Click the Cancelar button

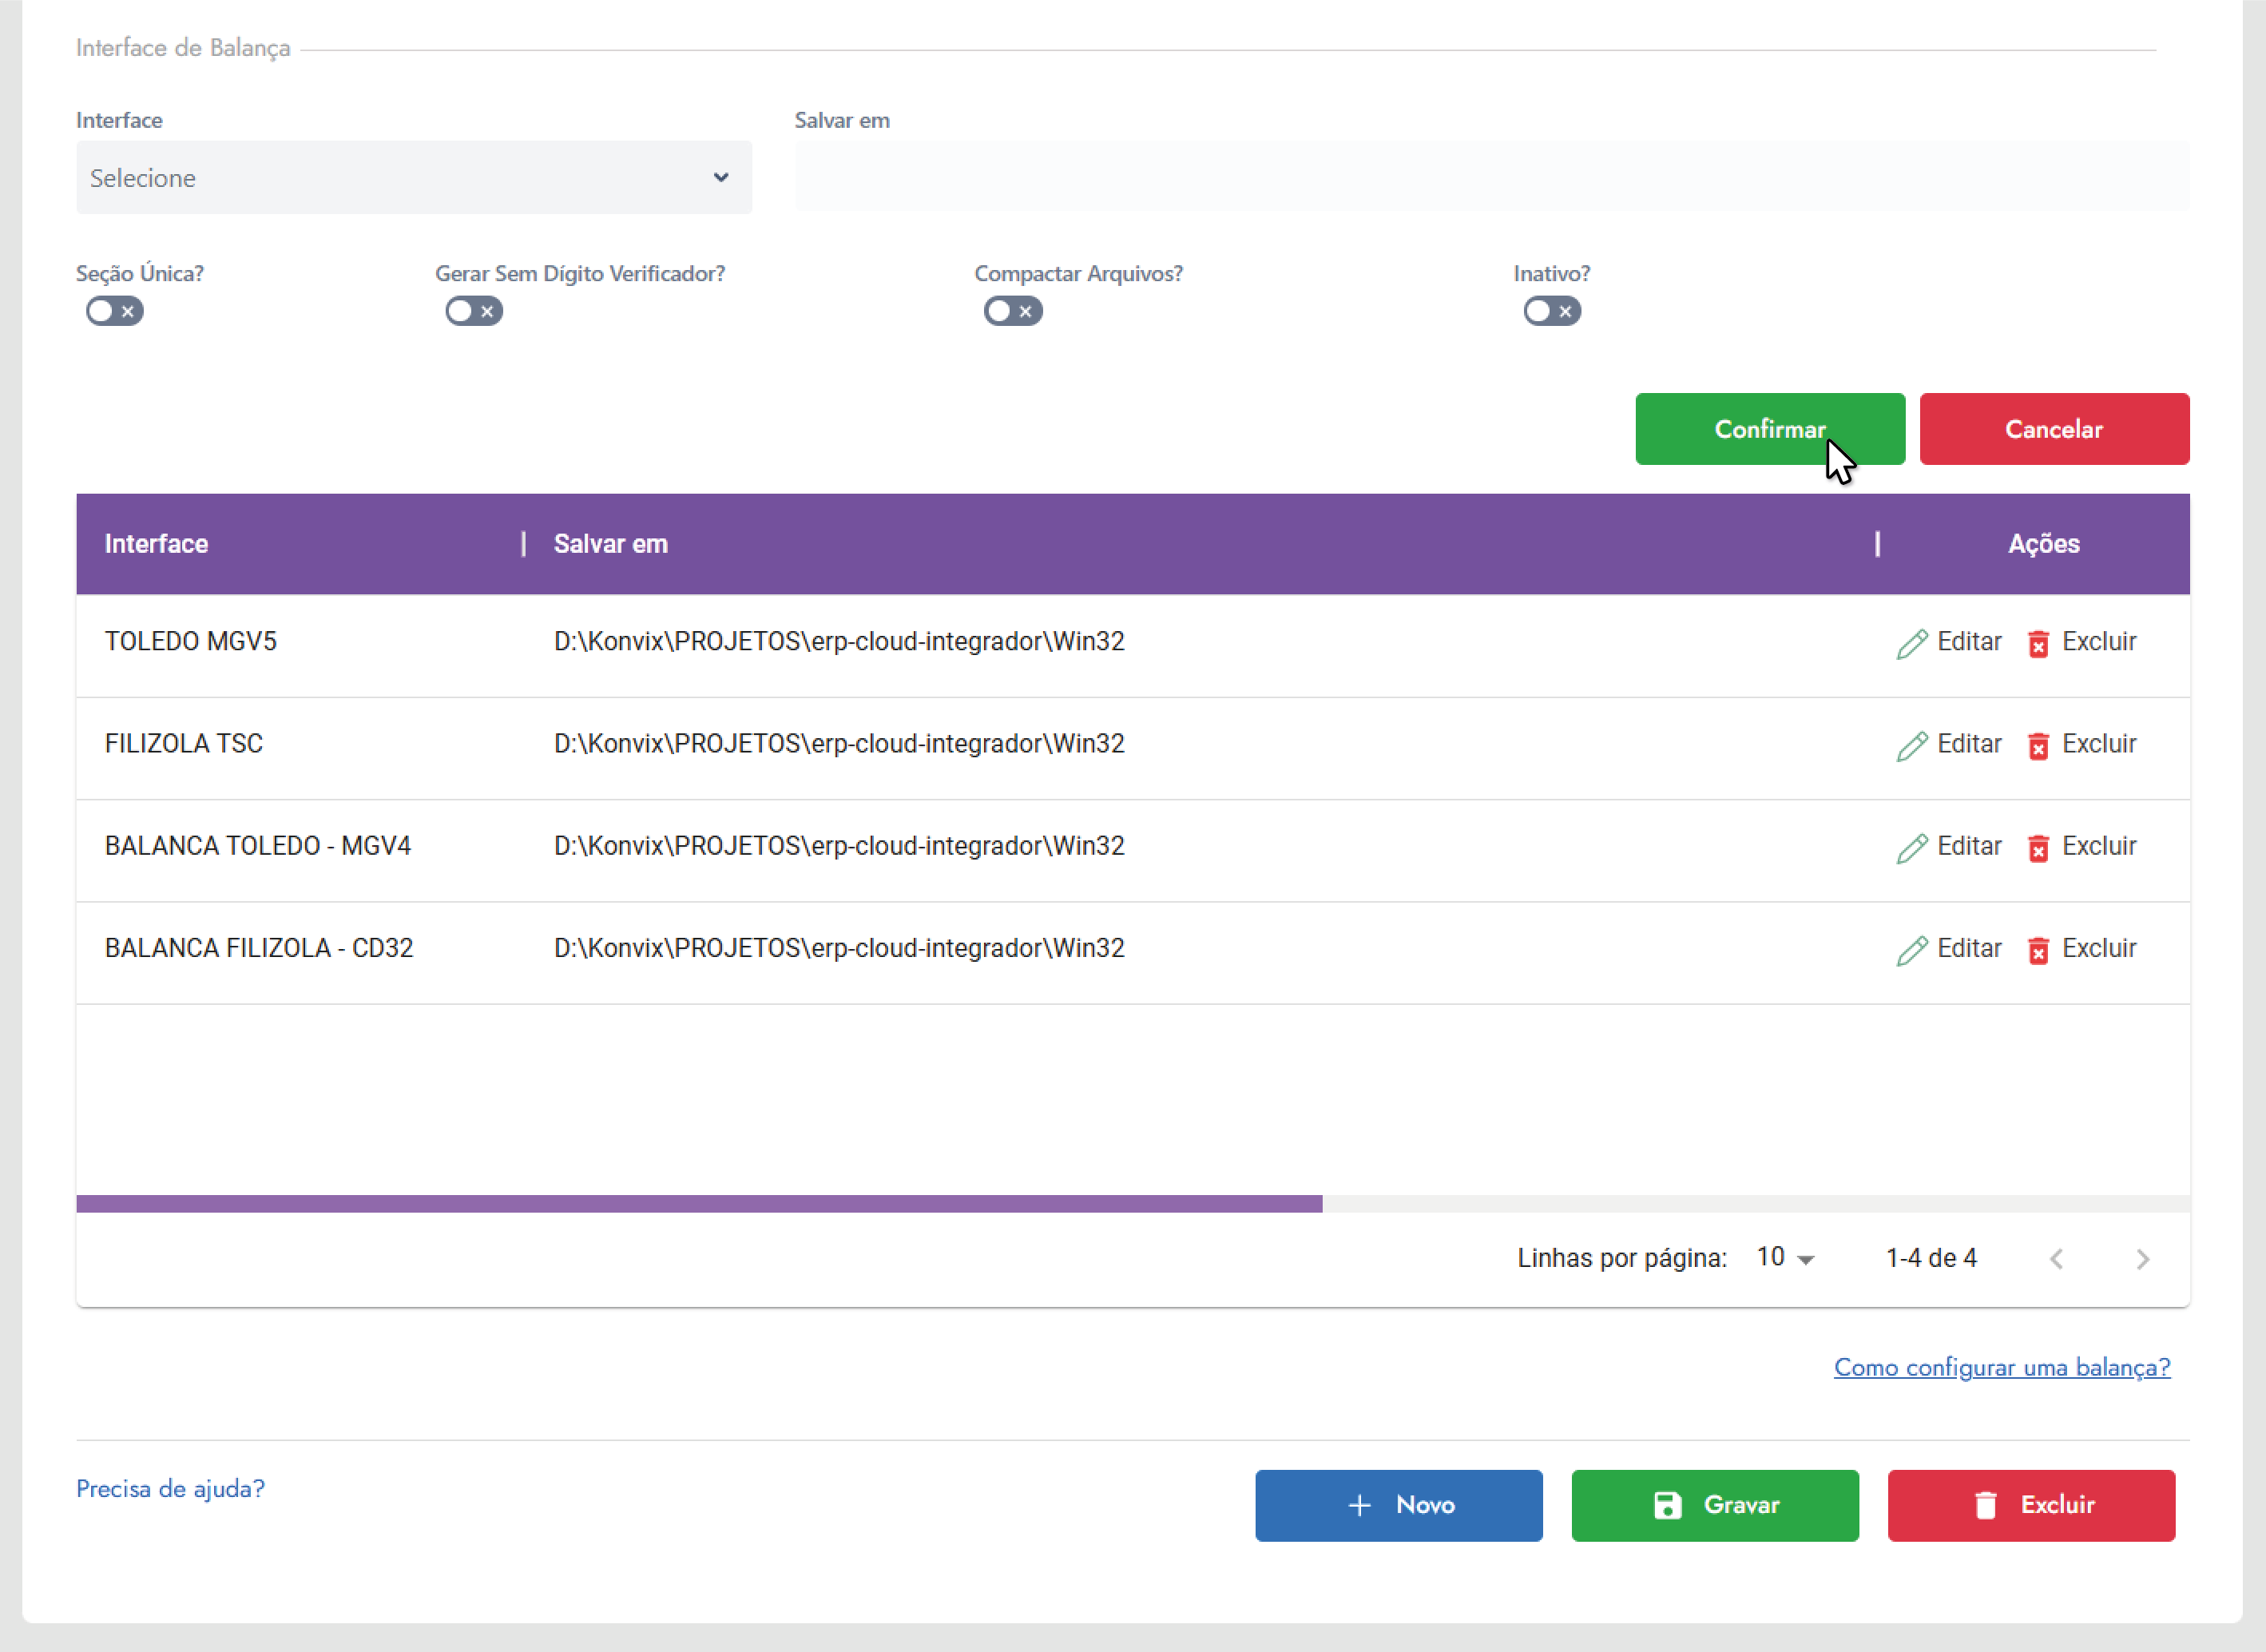coord(2054,429)
